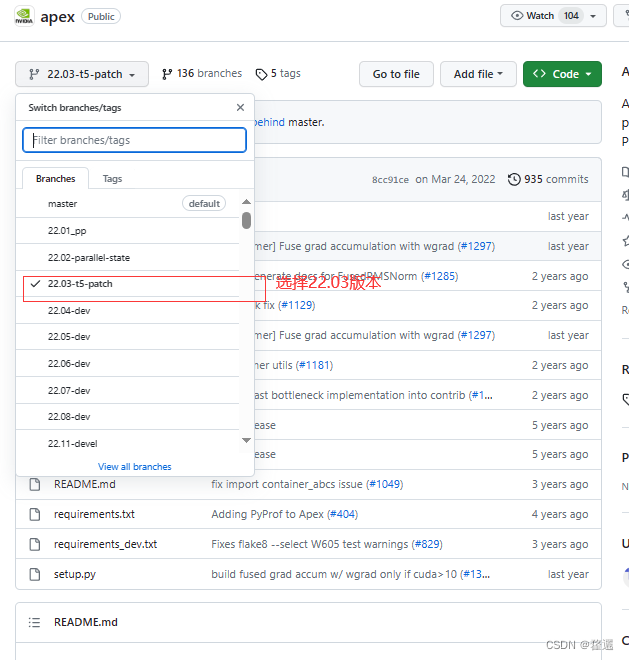Image resolution: width=629 pixels, height=660 pixels.
Task: Click the branches fork icon beside 136 branches
Action: coord(167,74)
